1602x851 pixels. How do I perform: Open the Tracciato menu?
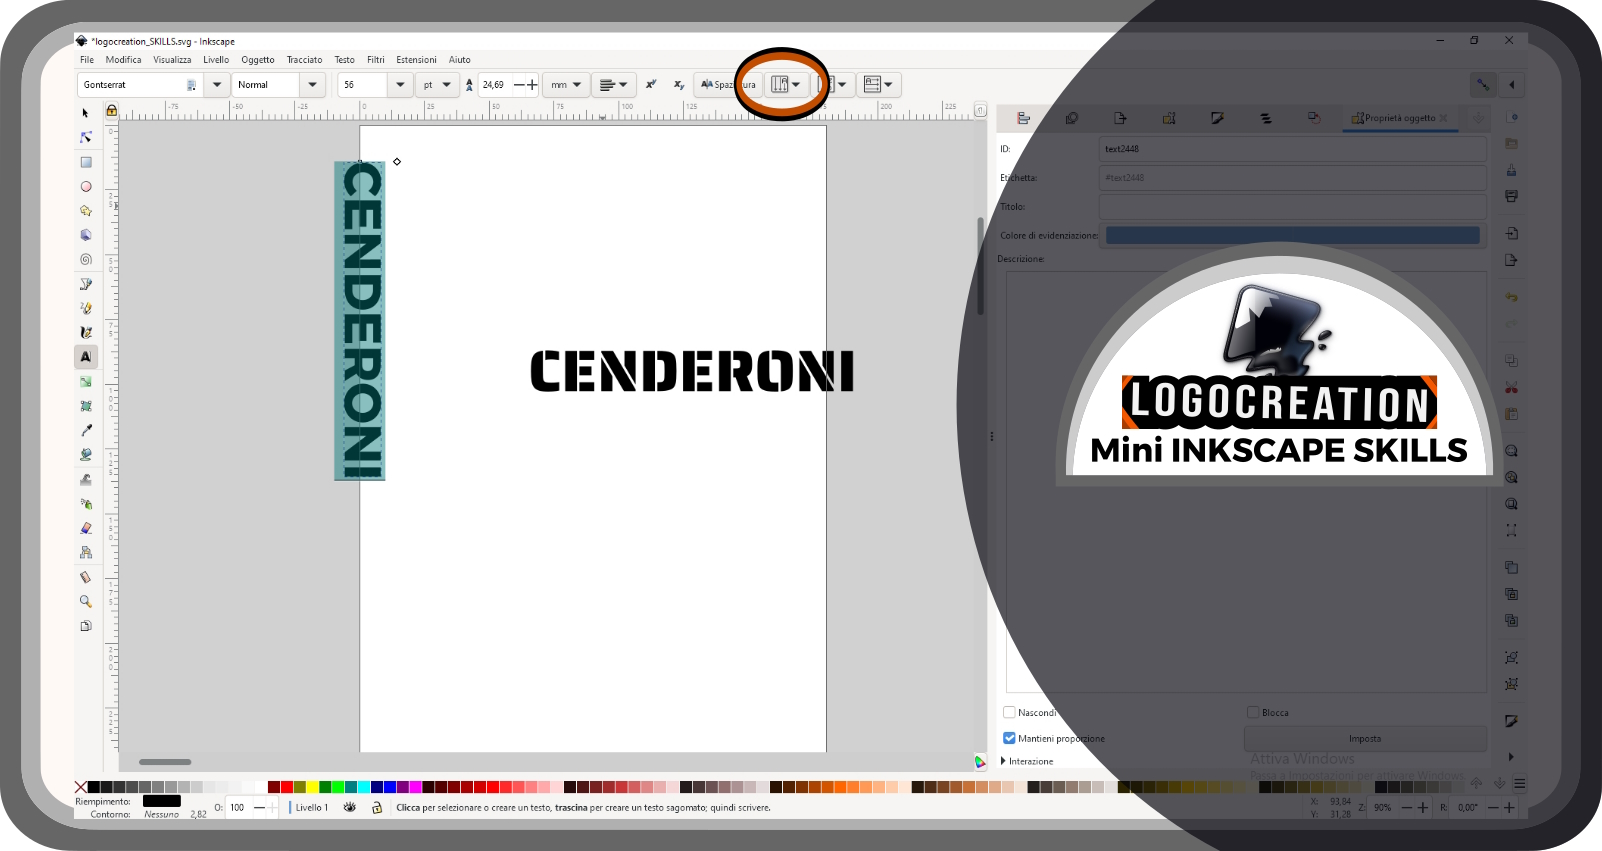[x=304, y=60]
